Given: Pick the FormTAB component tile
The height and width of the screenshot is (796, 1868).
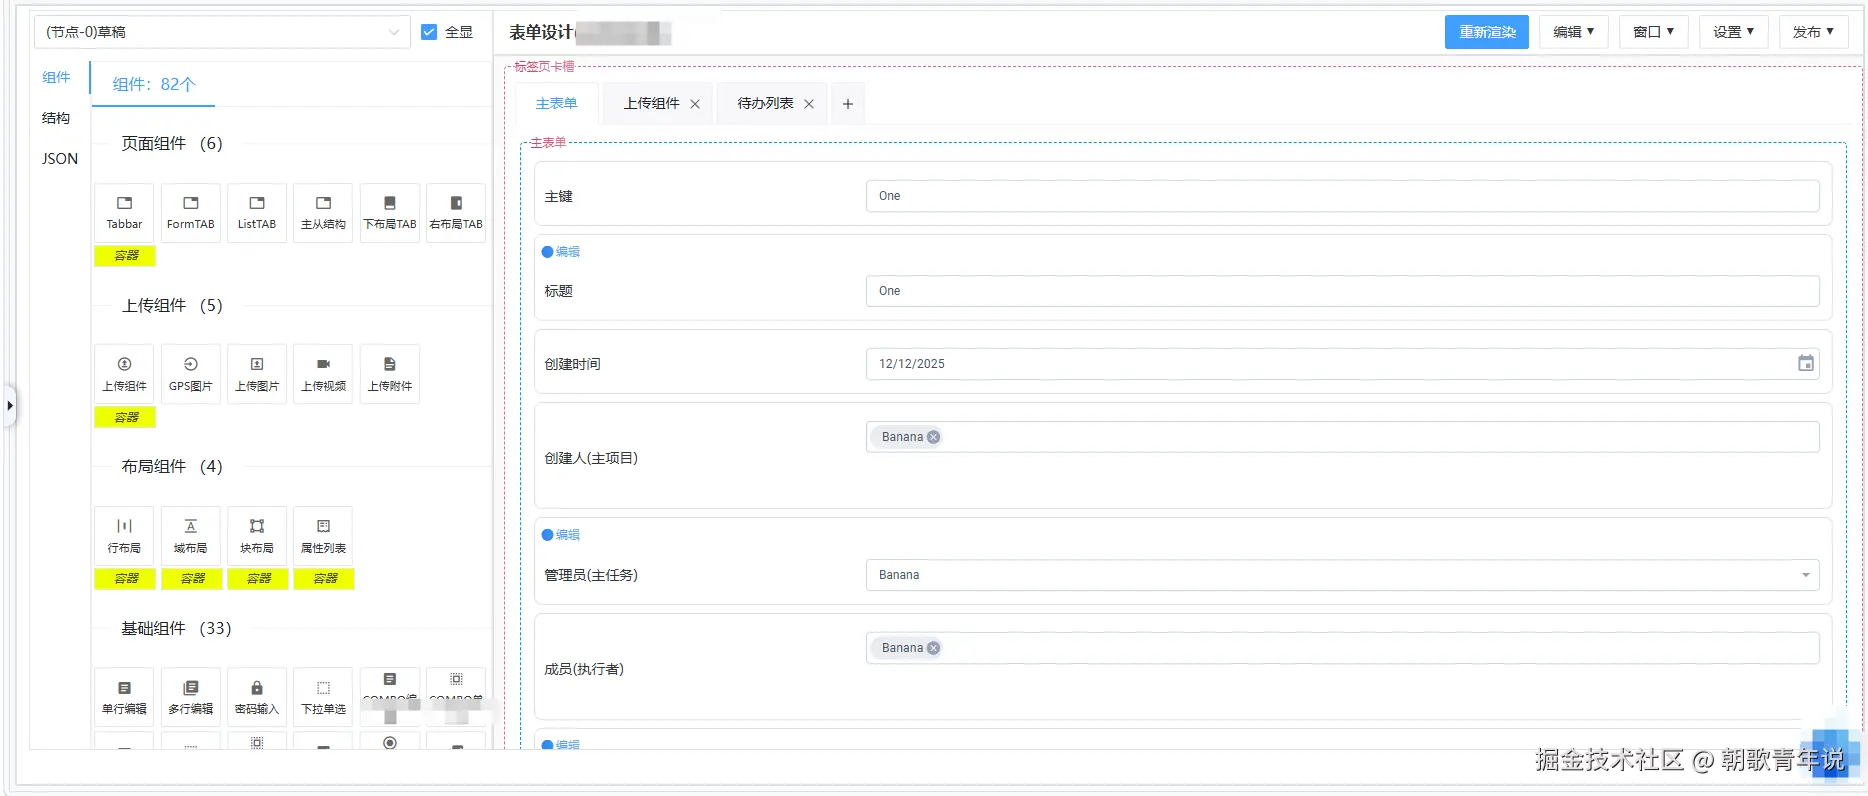Looking at the screenshot, I should point(190,213).
